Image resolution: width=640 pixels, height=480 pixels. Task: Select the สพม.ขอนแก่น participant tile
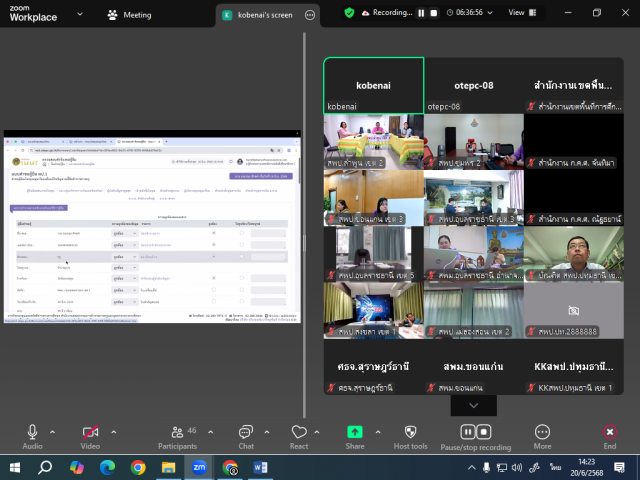coord(474,367)
